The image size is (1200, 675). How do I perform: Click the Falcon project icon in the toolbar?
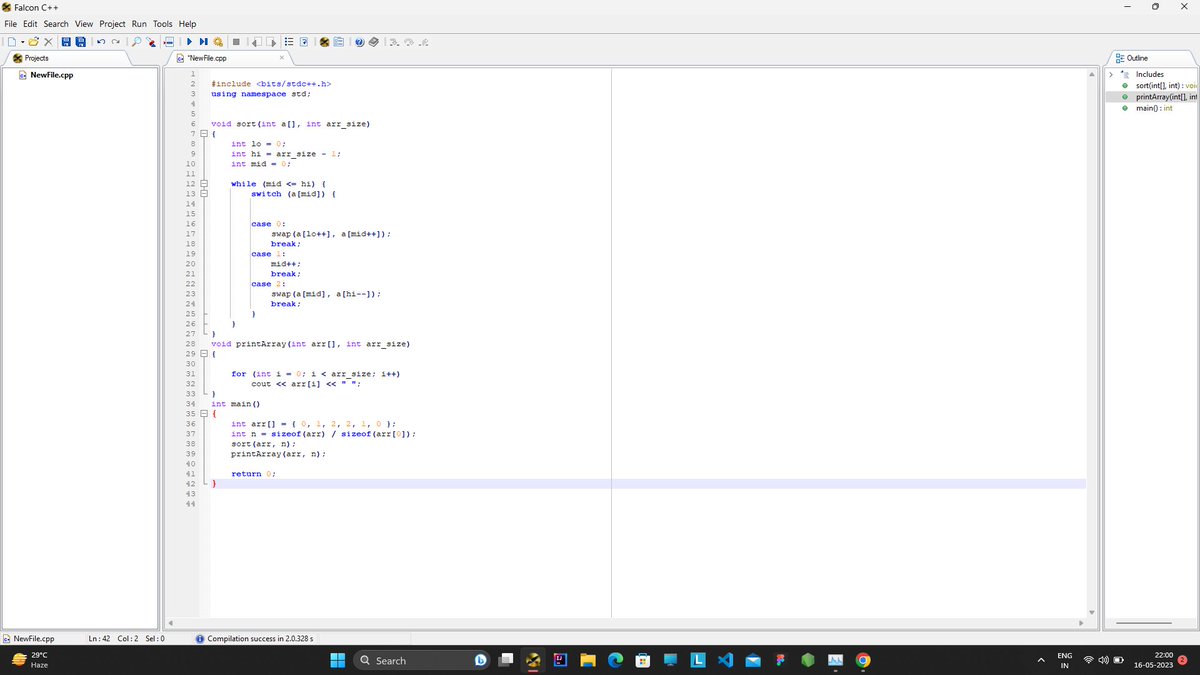[x=324, y=42]
